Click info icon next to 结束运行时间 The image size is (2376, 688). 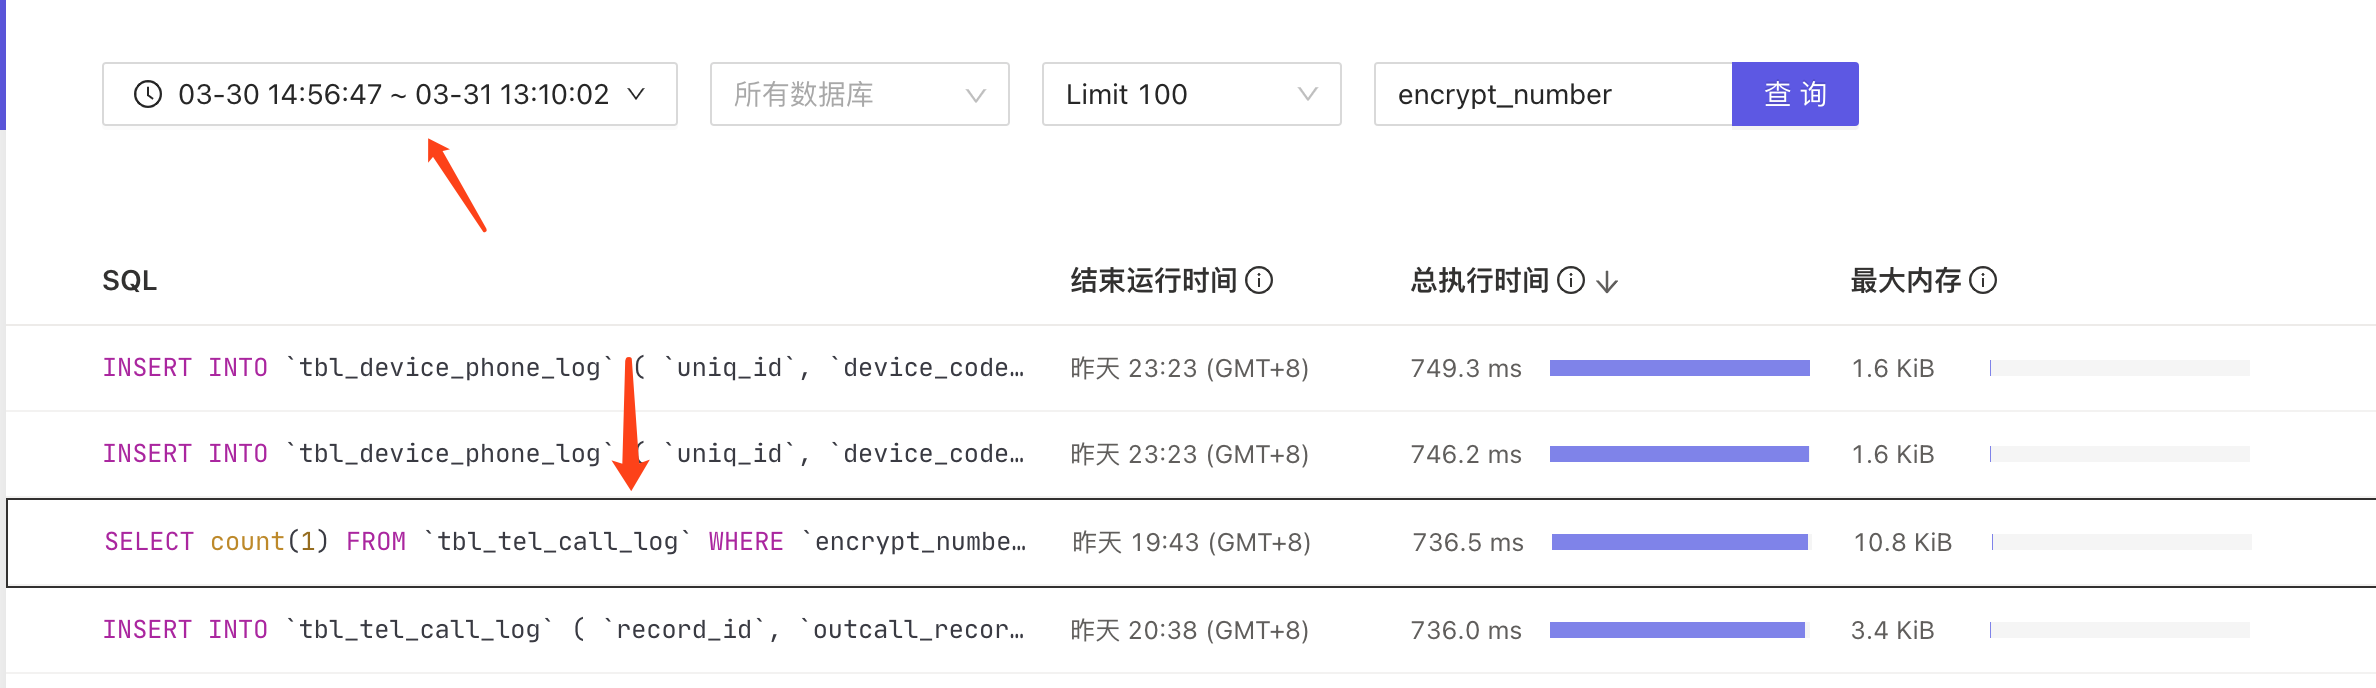(x=1259, y=281)
